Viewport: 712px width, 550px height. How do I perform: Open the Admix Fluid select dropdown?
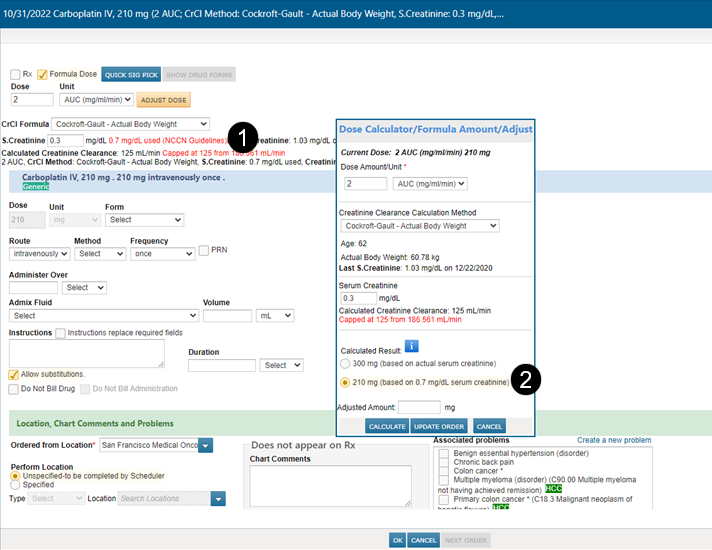pos(103,315)
